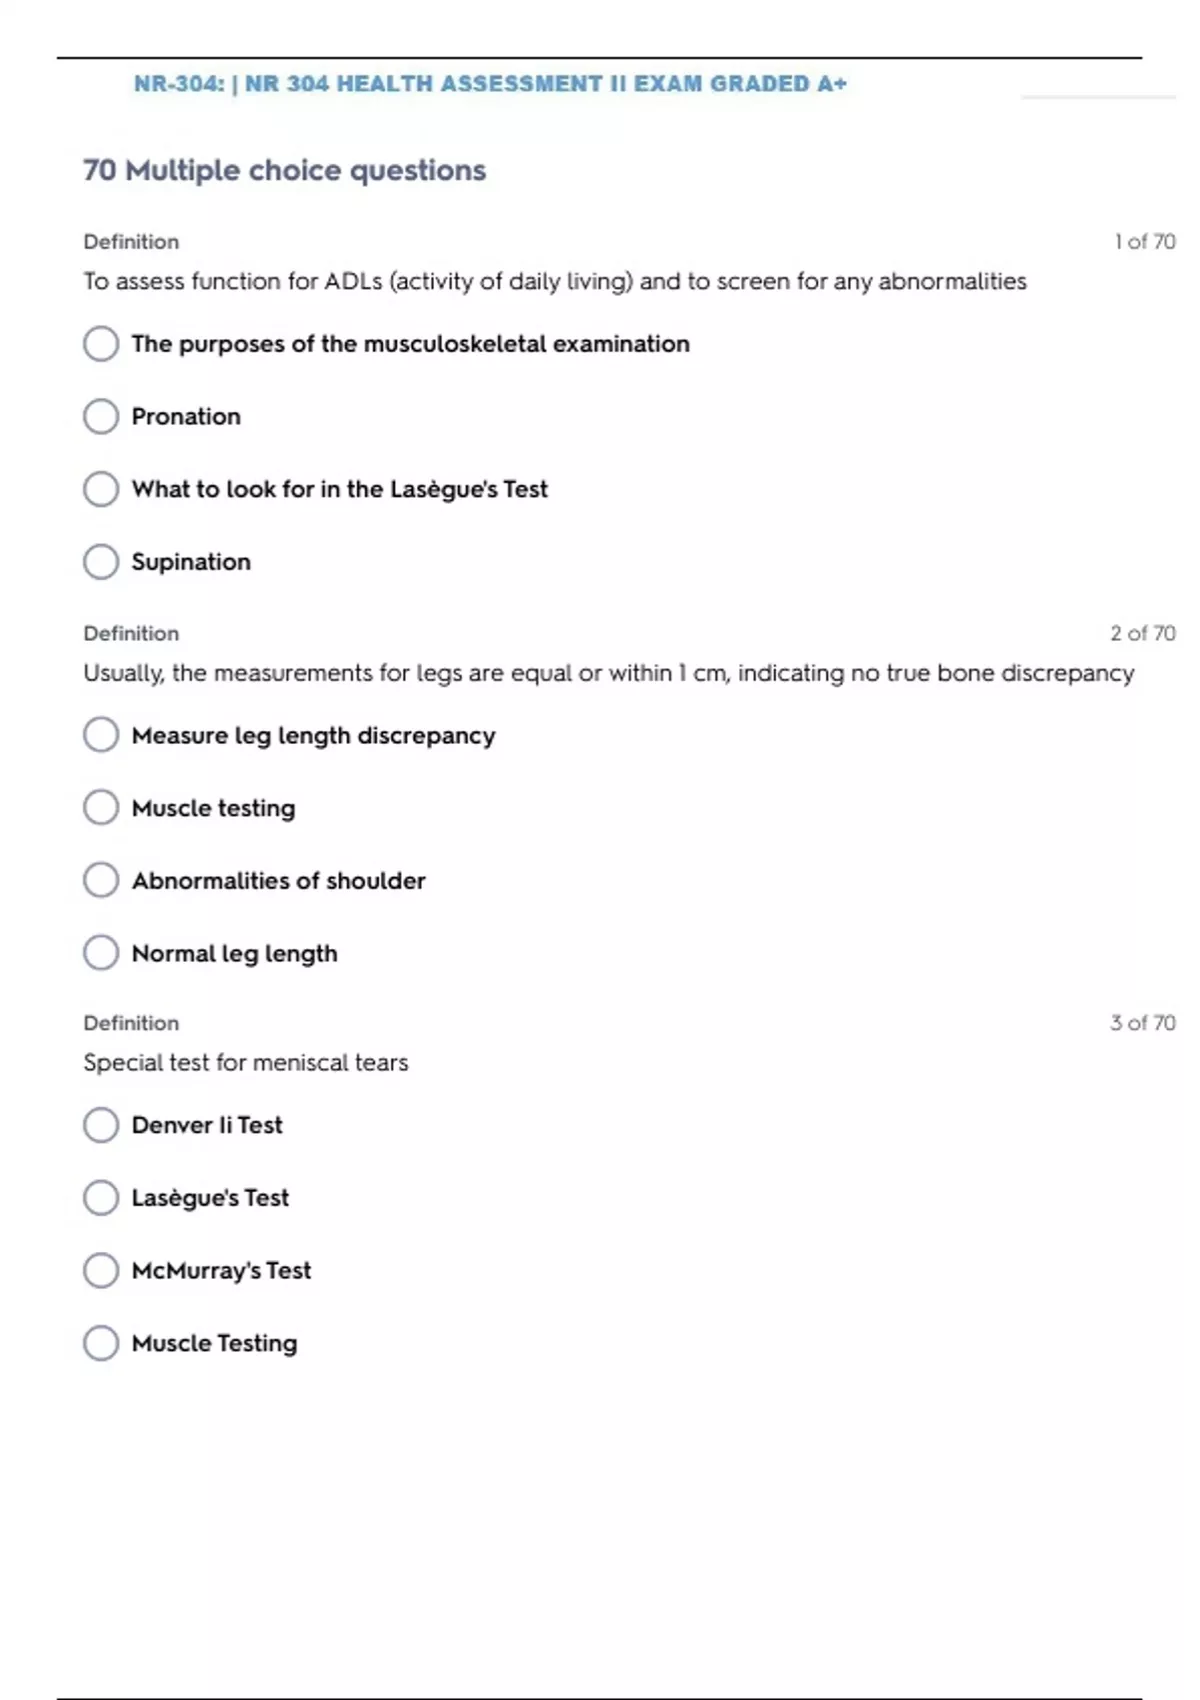Select 'The purposes of the musculoskeletal examination' option
Screen dimensions: 1200x1700
pos(101,344)
